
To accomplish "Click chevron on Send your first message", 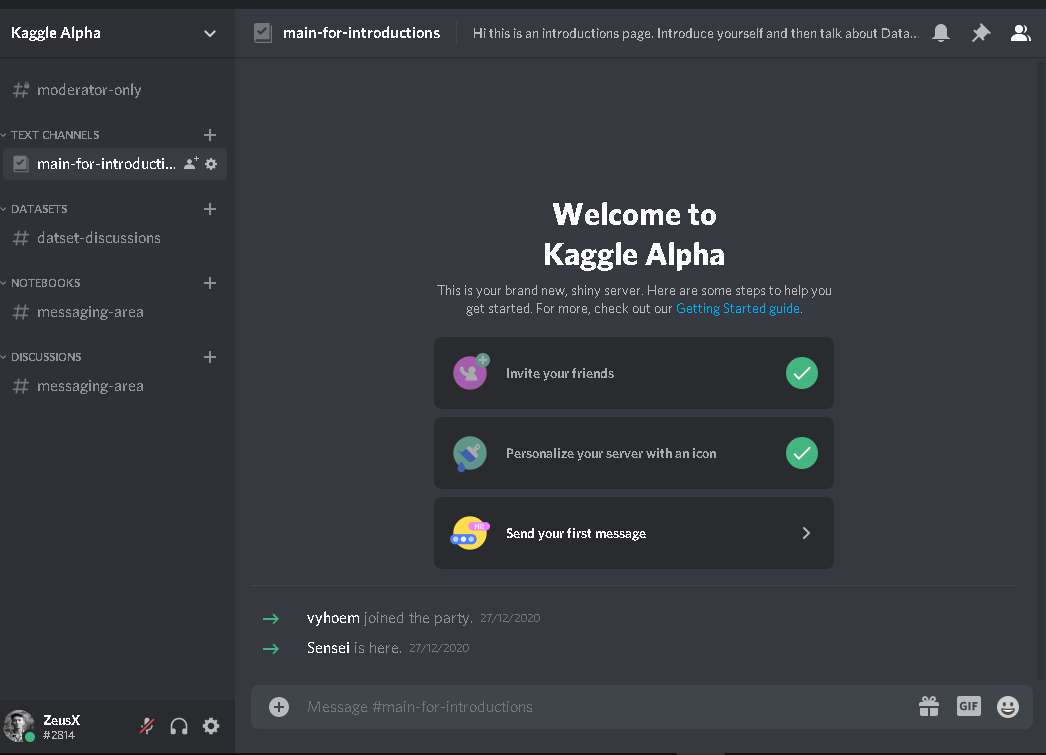I will coord(806,533).
